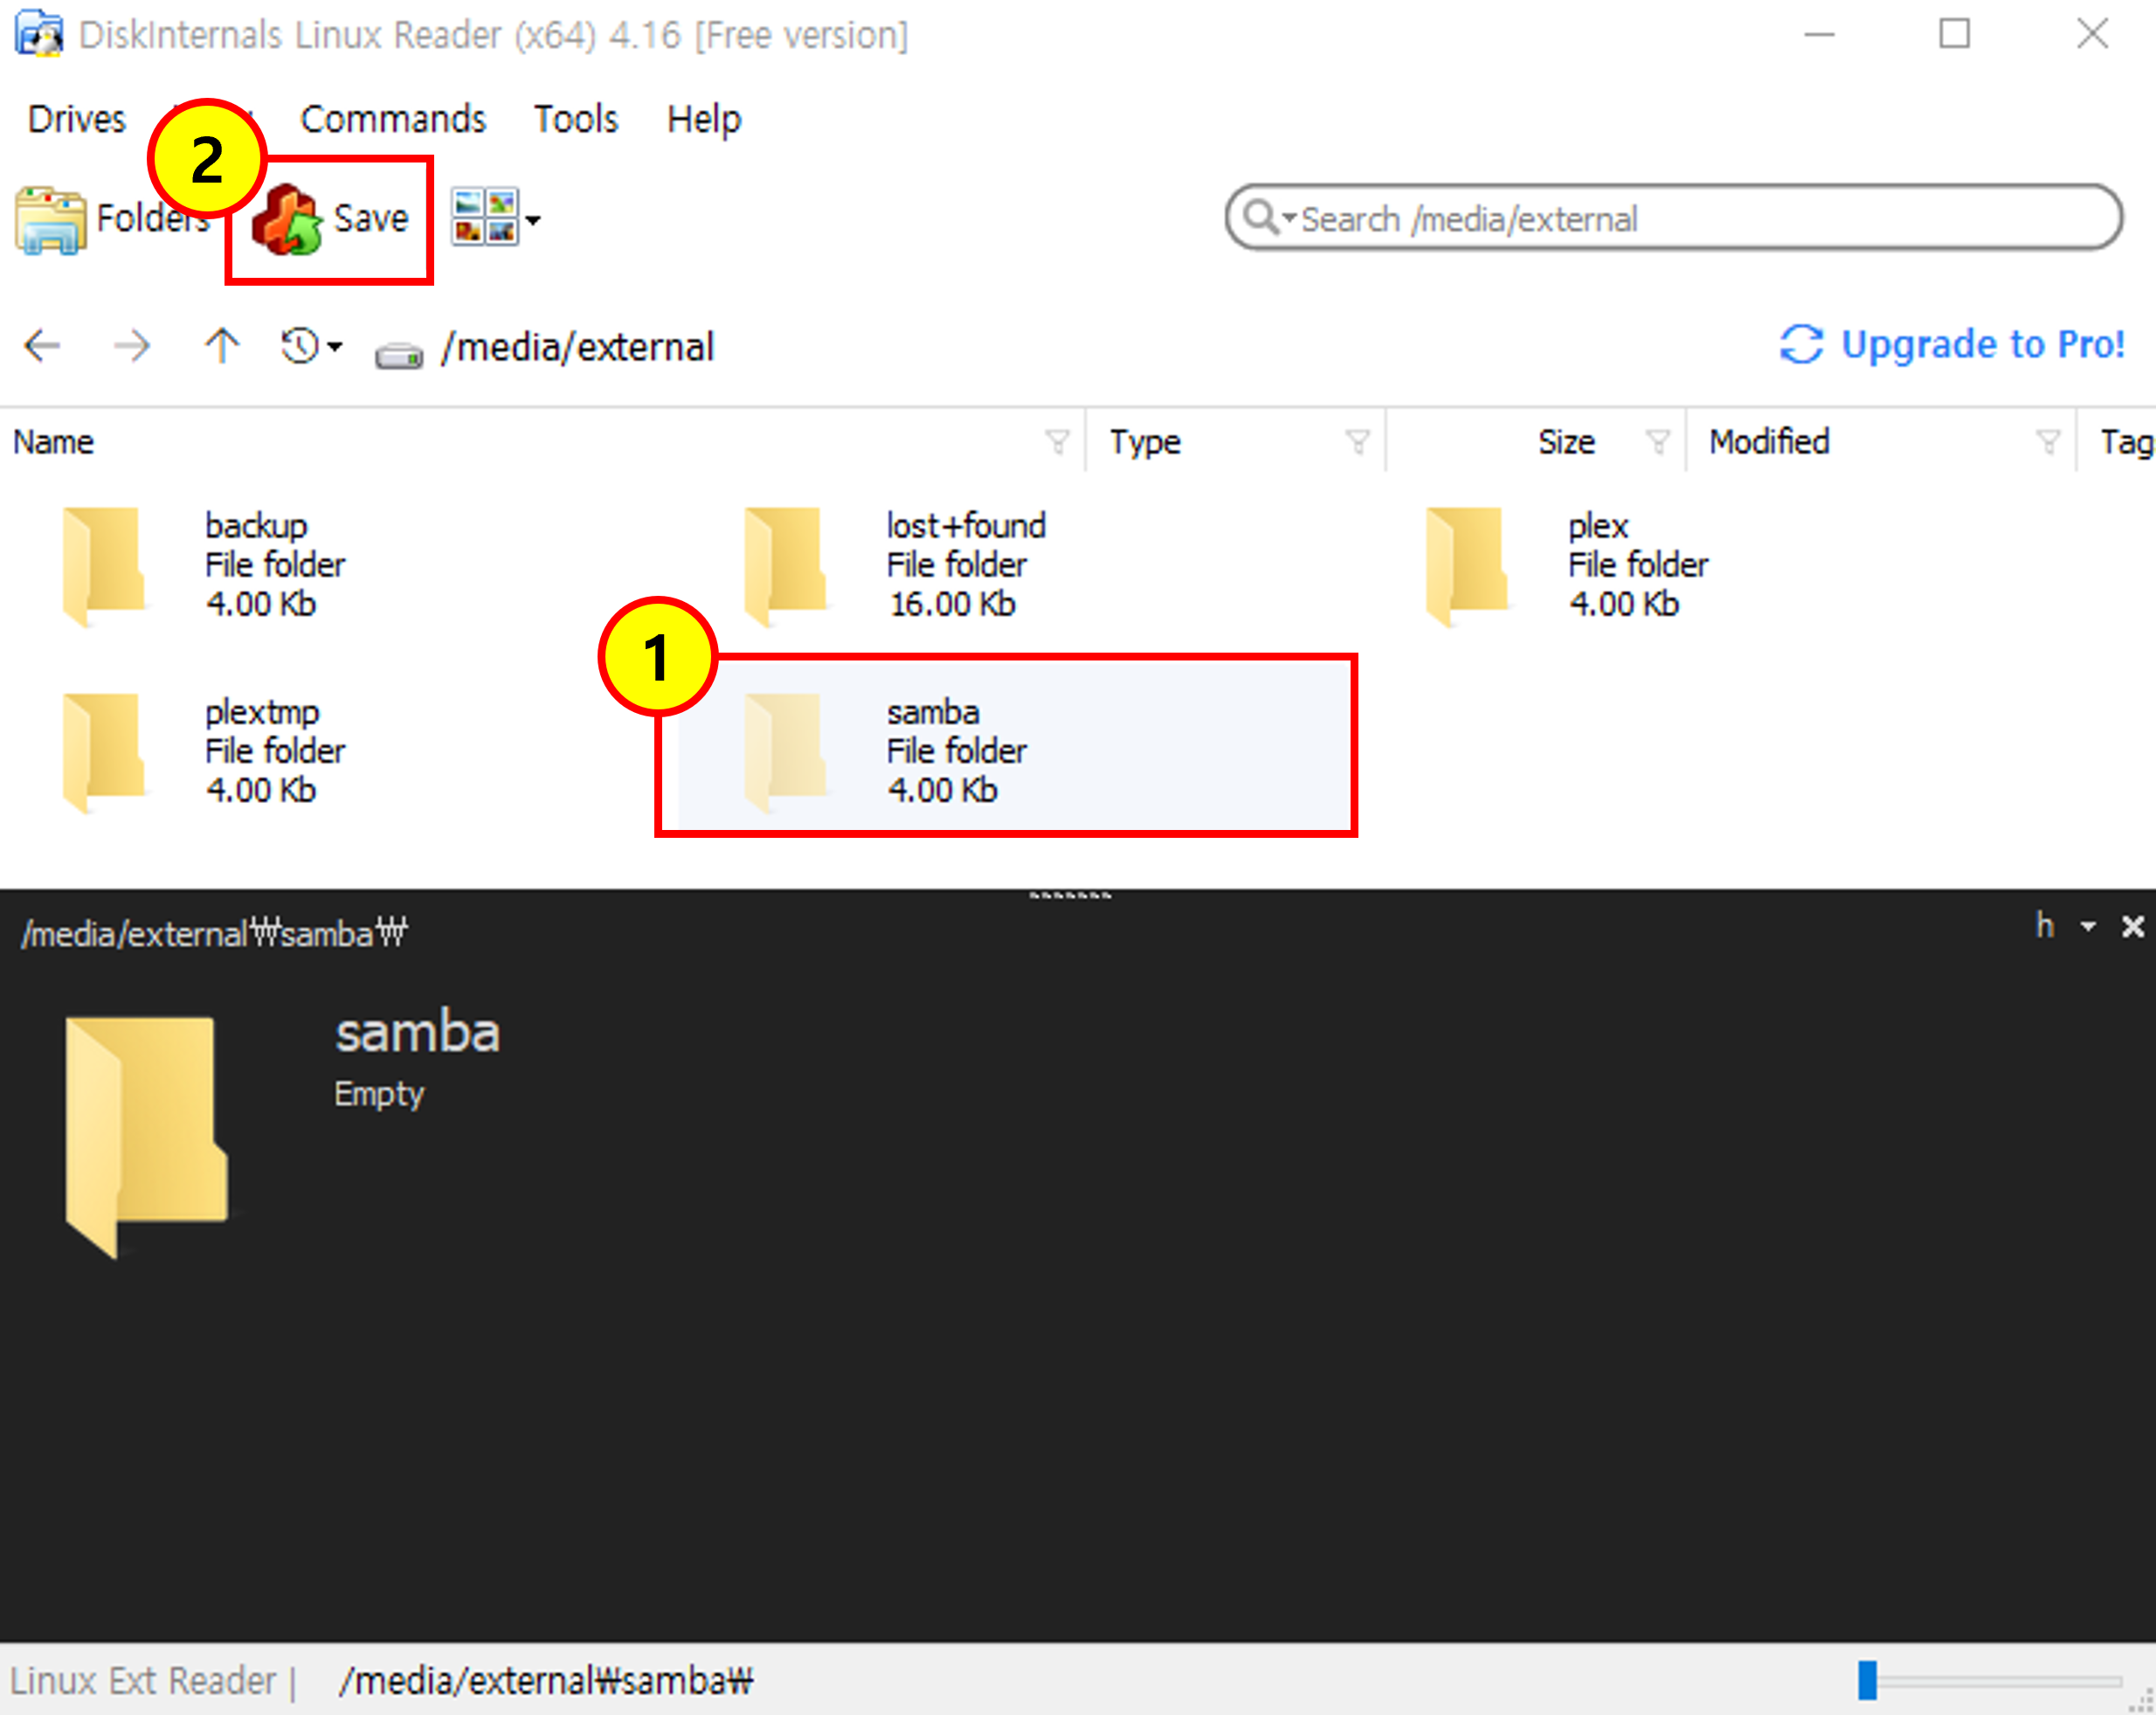Expand the history dropdown arrow

click(x=335, y=347)
